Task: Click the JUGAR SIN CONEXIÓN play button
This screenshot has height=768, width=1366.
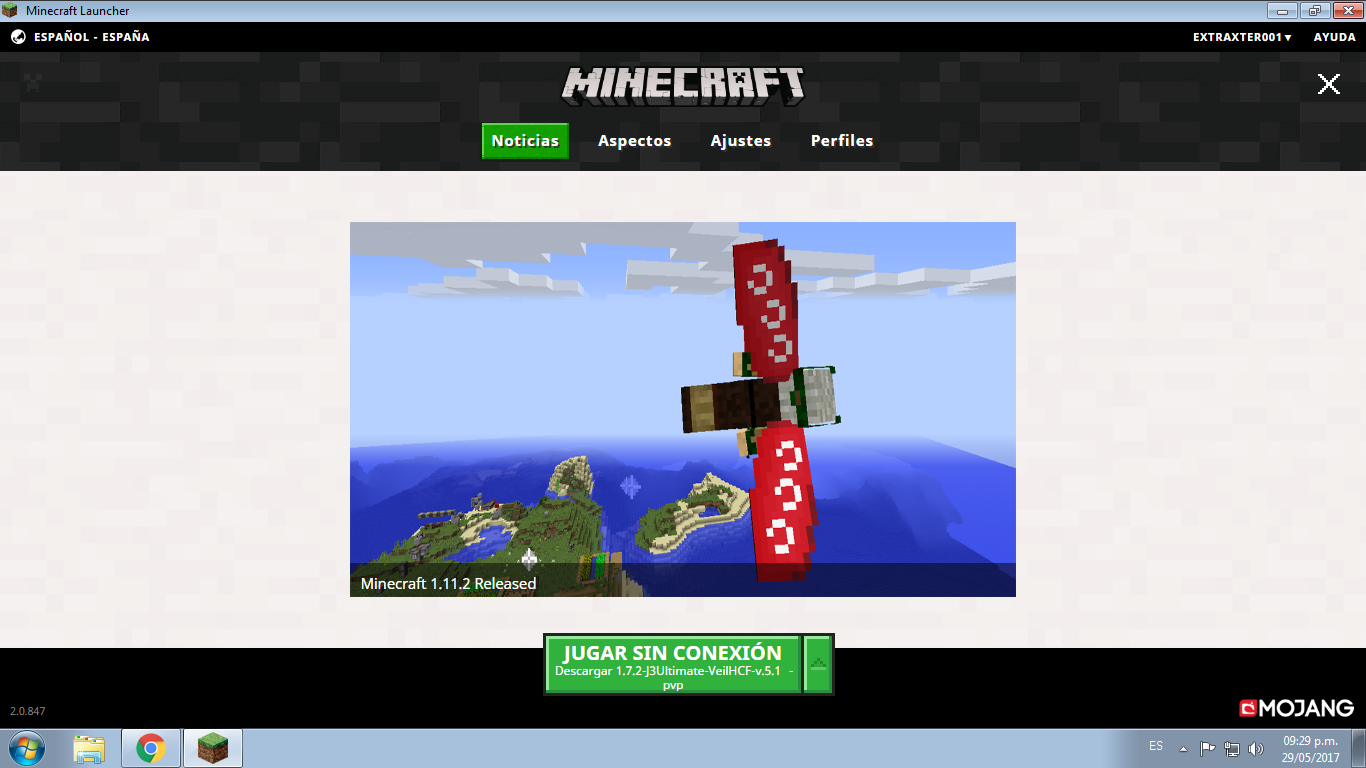Action: coord(673,664)
